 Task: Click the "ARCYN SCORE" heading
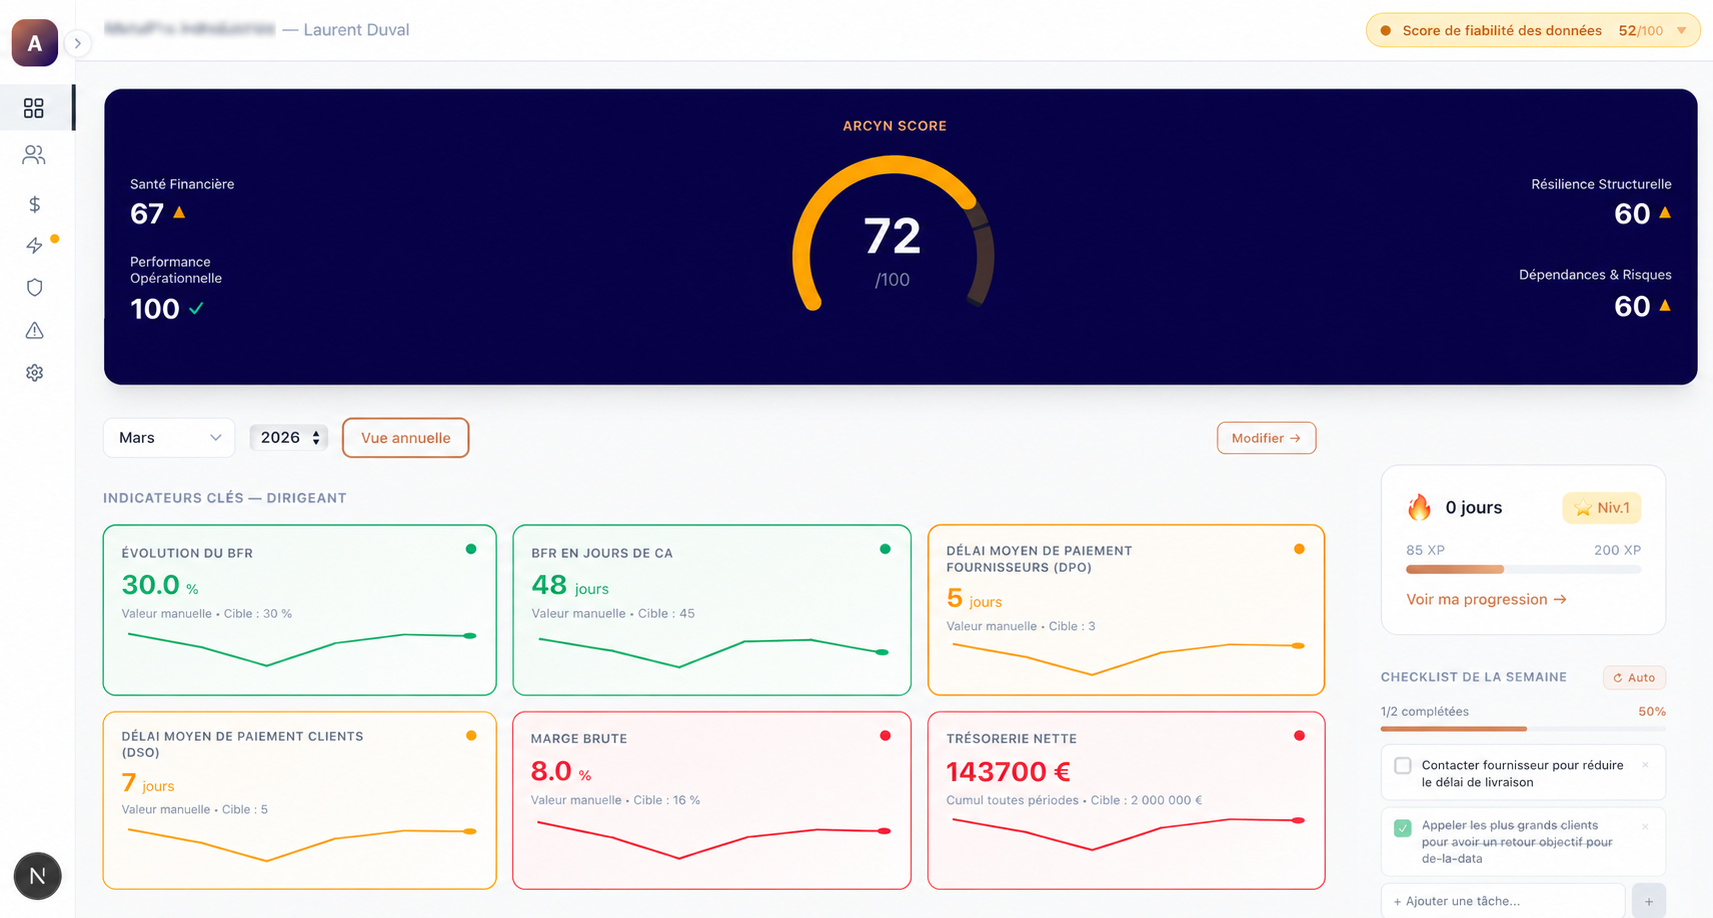coord(894,126)
